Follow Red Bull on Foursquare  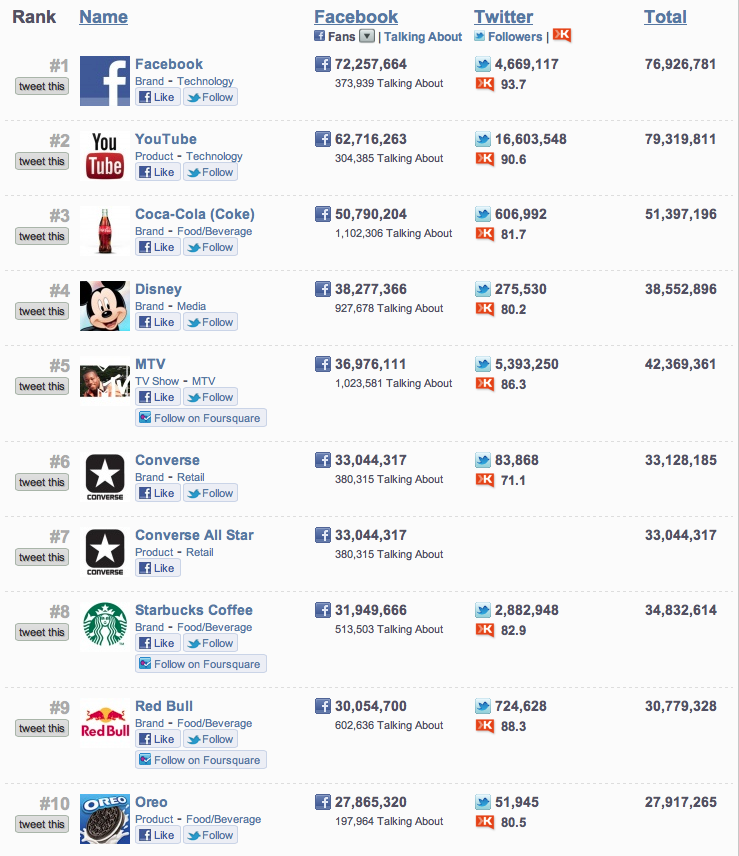point(200,759)
